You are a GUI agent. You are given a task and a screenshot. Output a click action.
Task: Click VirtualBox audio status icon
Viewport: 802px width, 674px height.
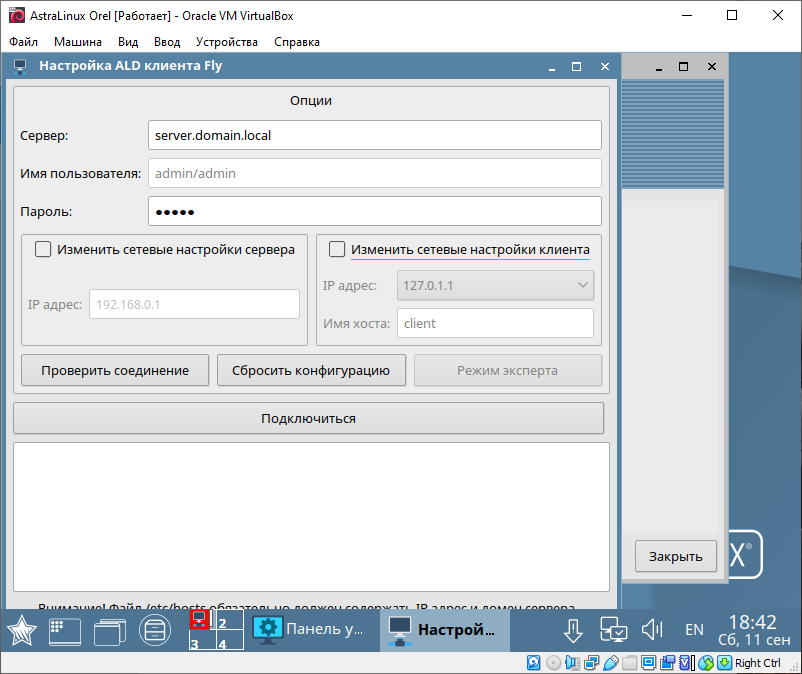tap(572, 663)
